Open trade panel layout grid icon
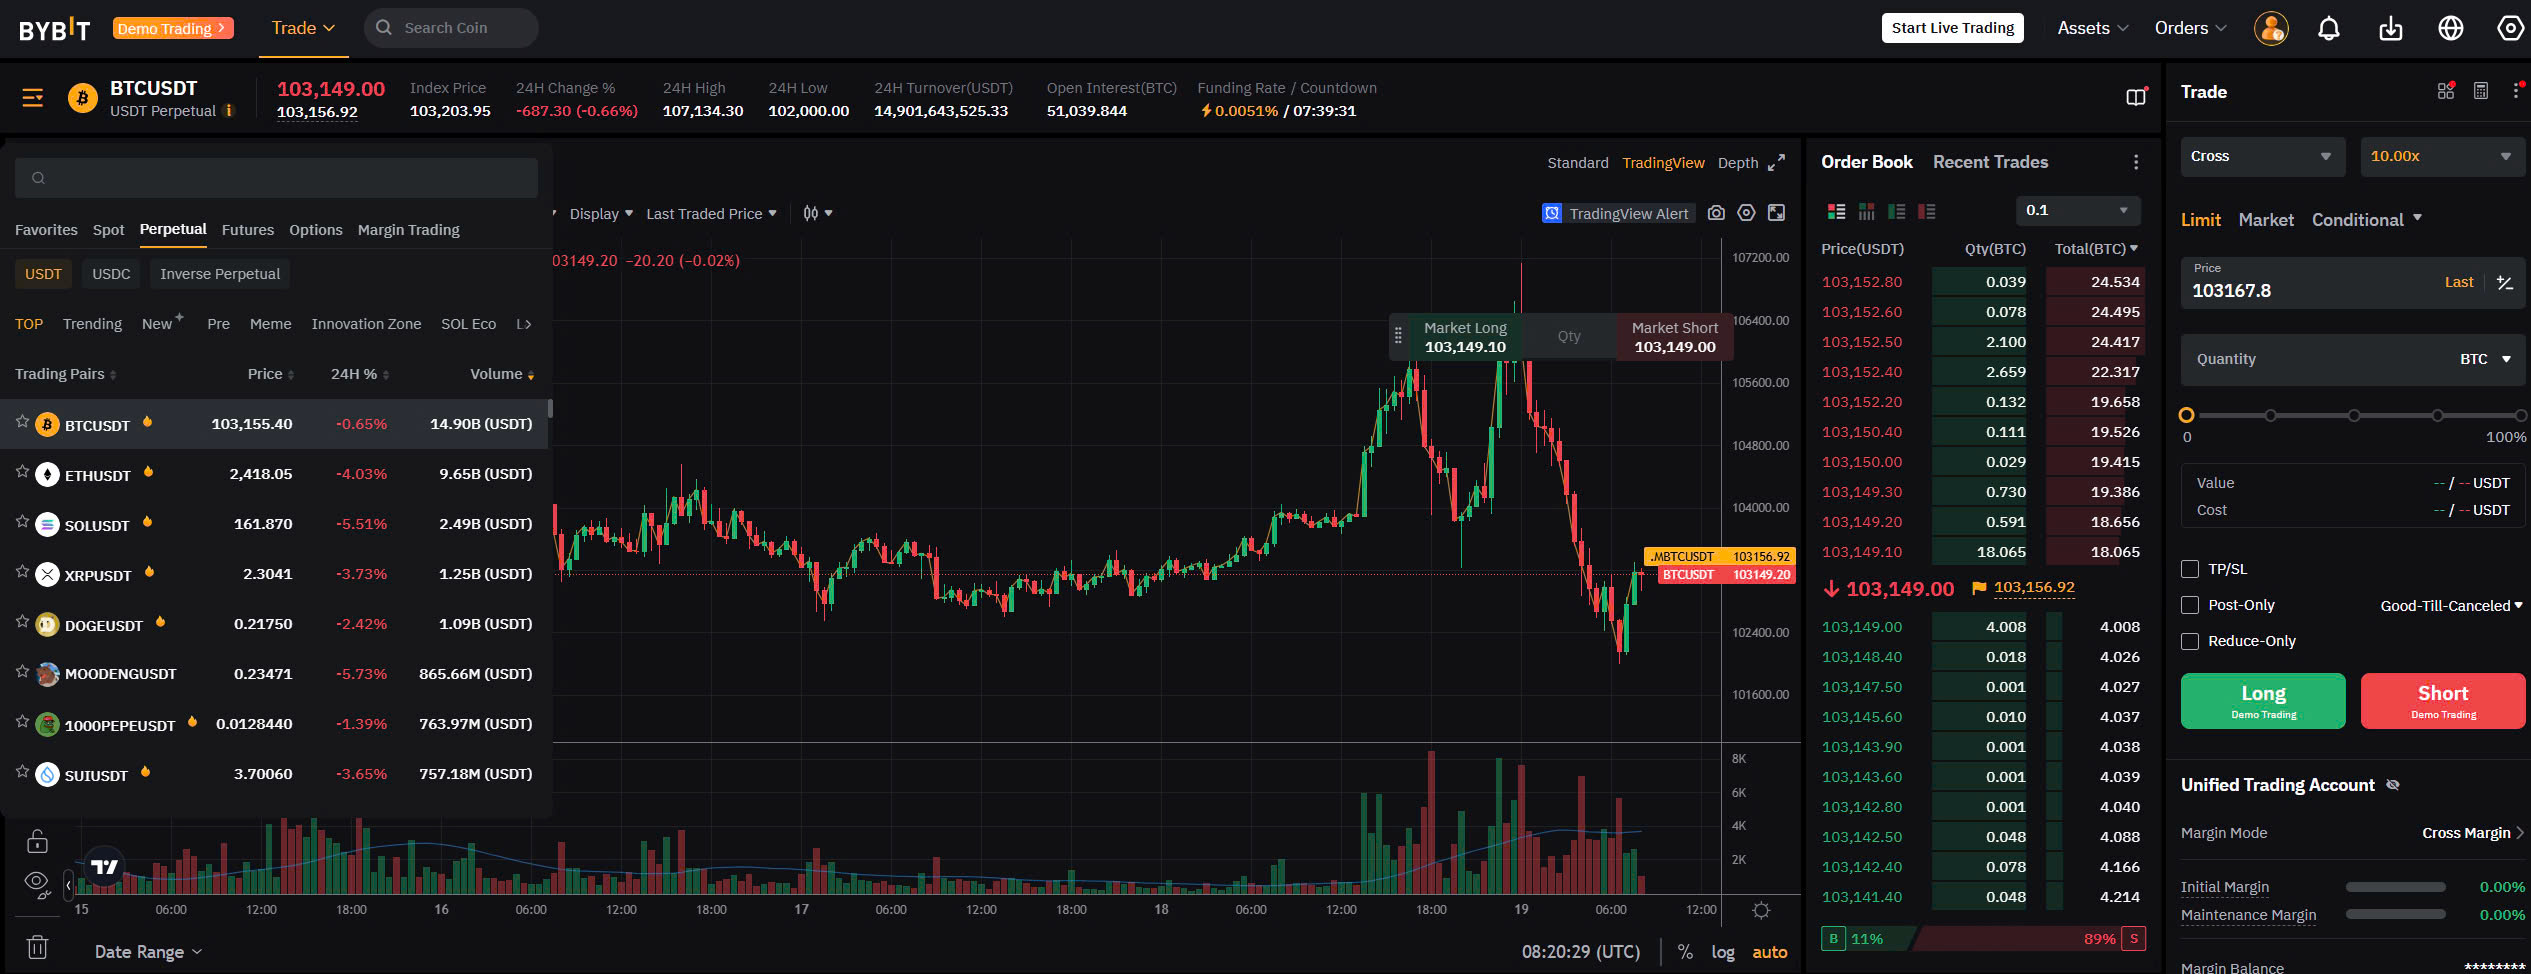Viewport: 2531px width, 974px height. tap(2446, 91)
